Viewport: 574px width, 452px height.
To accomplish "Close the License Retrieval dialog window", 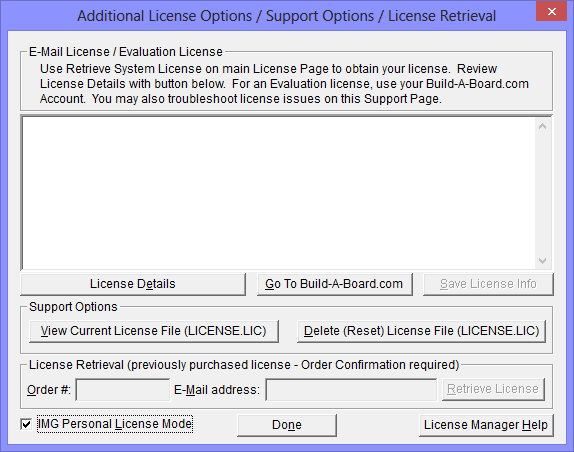I will point(551,11).
